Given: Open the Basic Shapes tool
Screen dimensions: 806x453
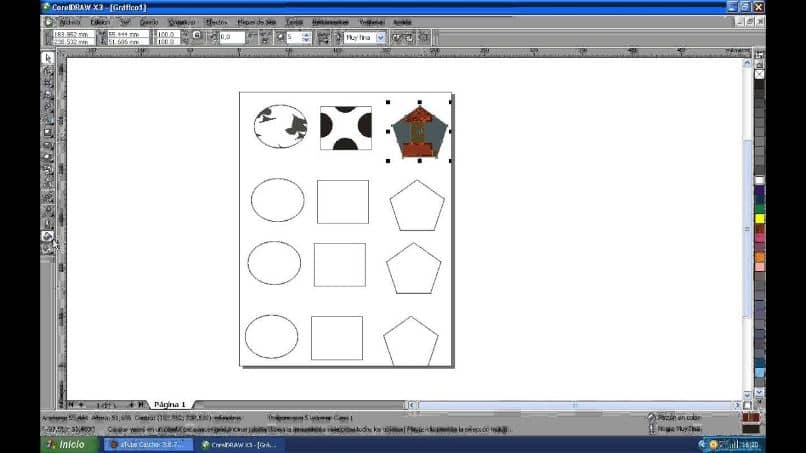Looking at the screenshot, I should pos(48,170).
